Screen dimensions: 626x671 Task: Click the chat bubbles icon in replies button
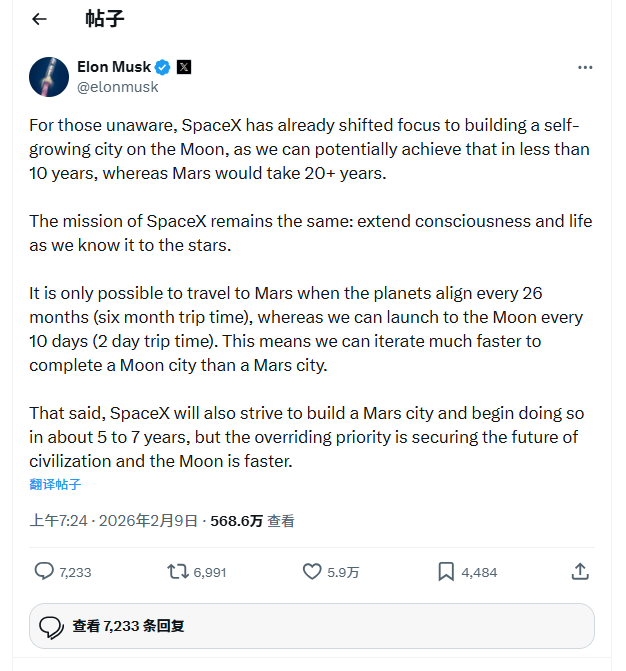(51, 627)
